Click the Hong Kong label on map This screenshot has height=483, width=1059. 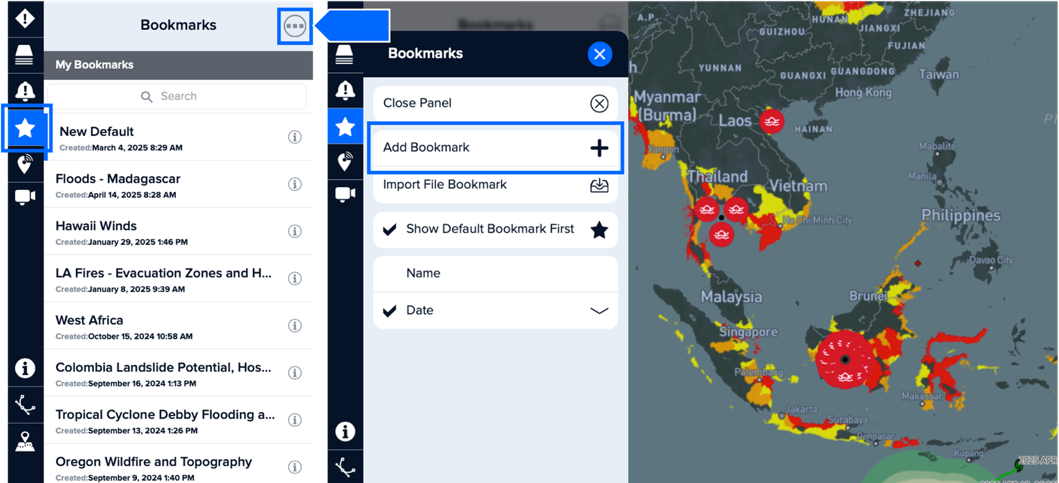coord(862,92)
